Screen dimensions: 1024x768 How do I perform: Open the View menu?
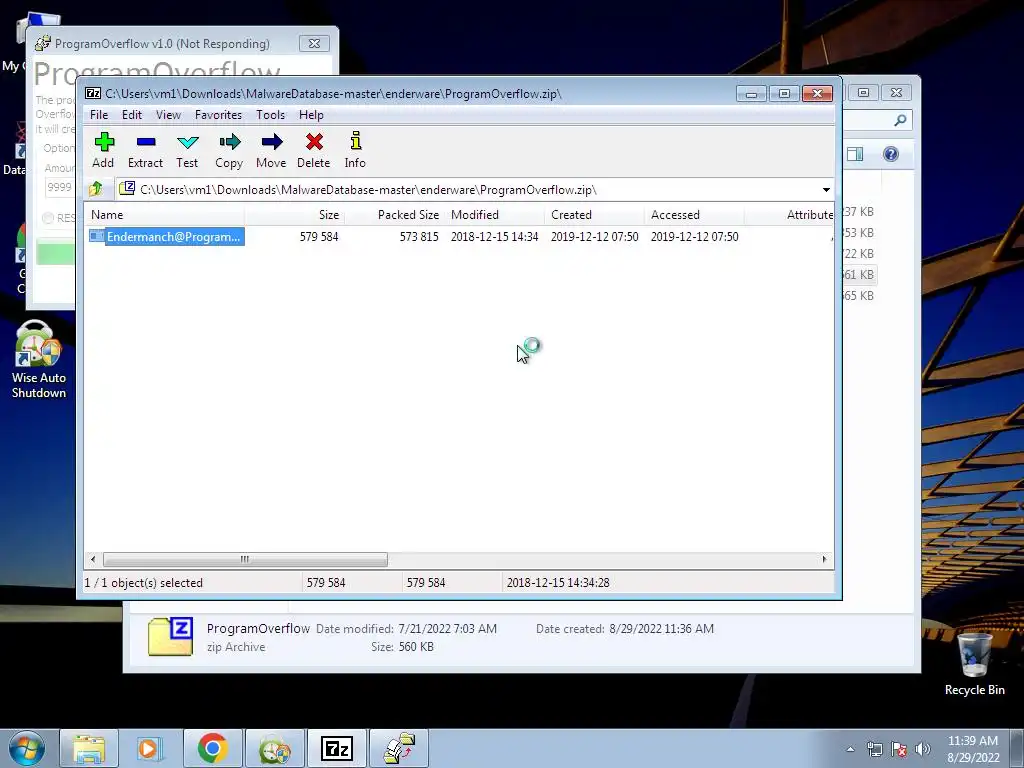pos(168,115)
